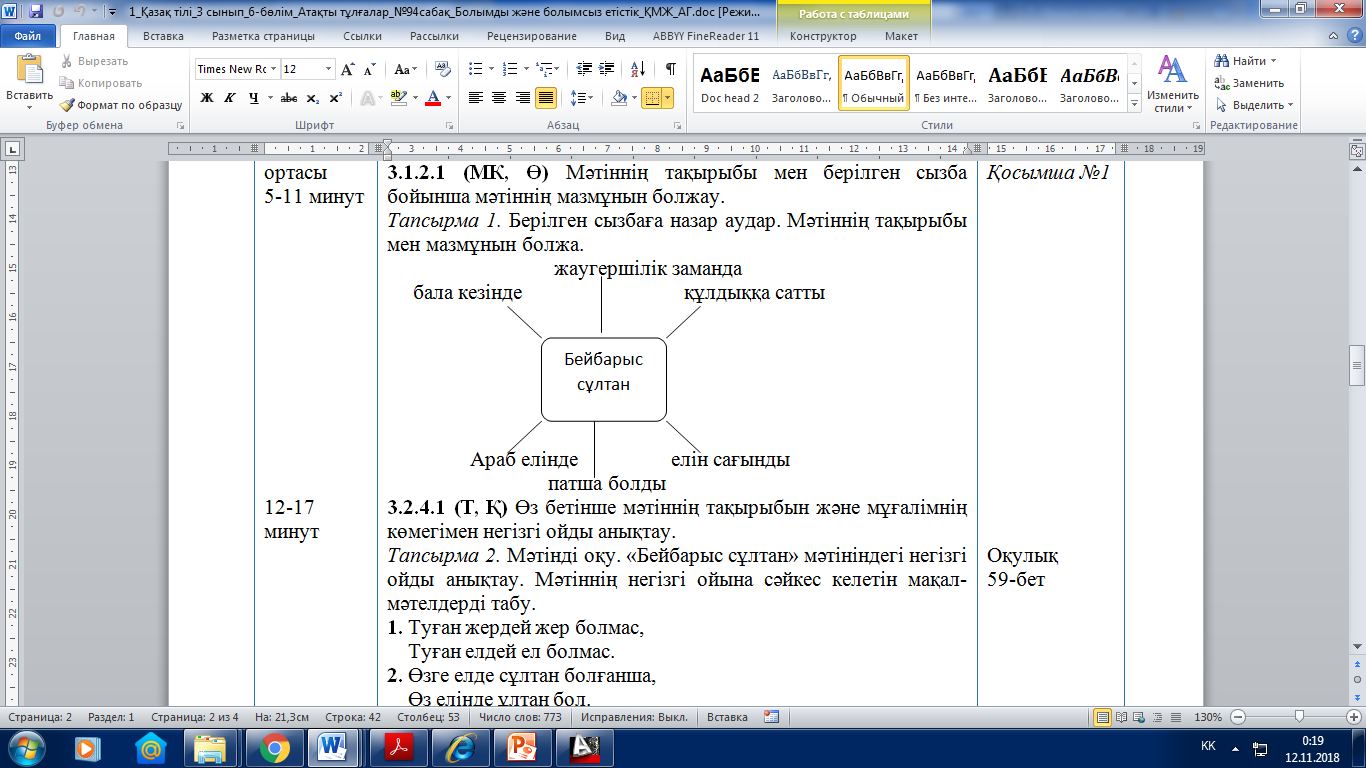Click the Заменить (Replace) button
Viewport: 1366px width, 768px height.
[1250, 83]
